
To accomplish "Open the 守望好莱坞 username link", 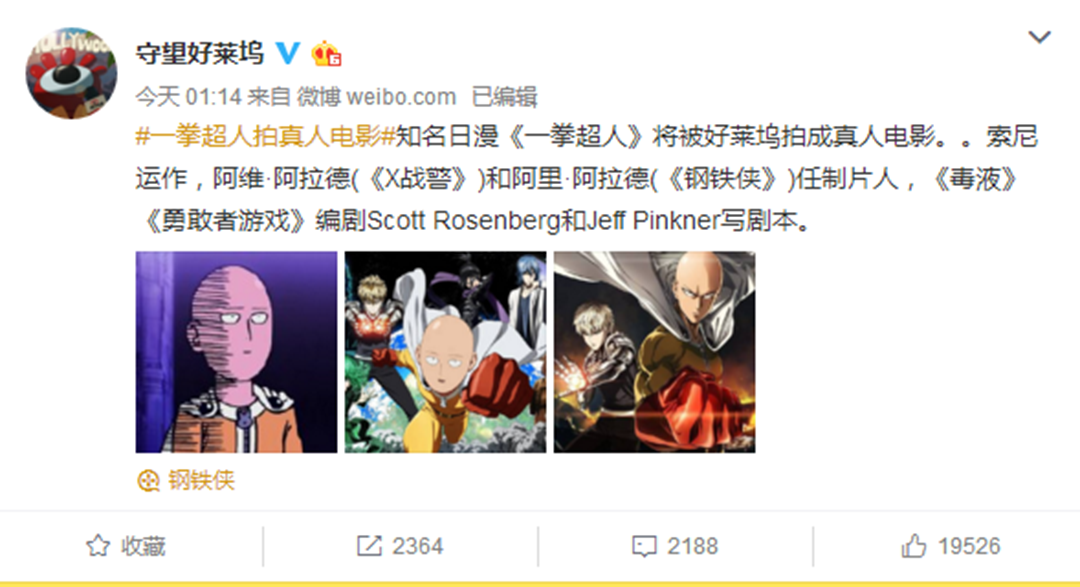I will click(200, 53).
